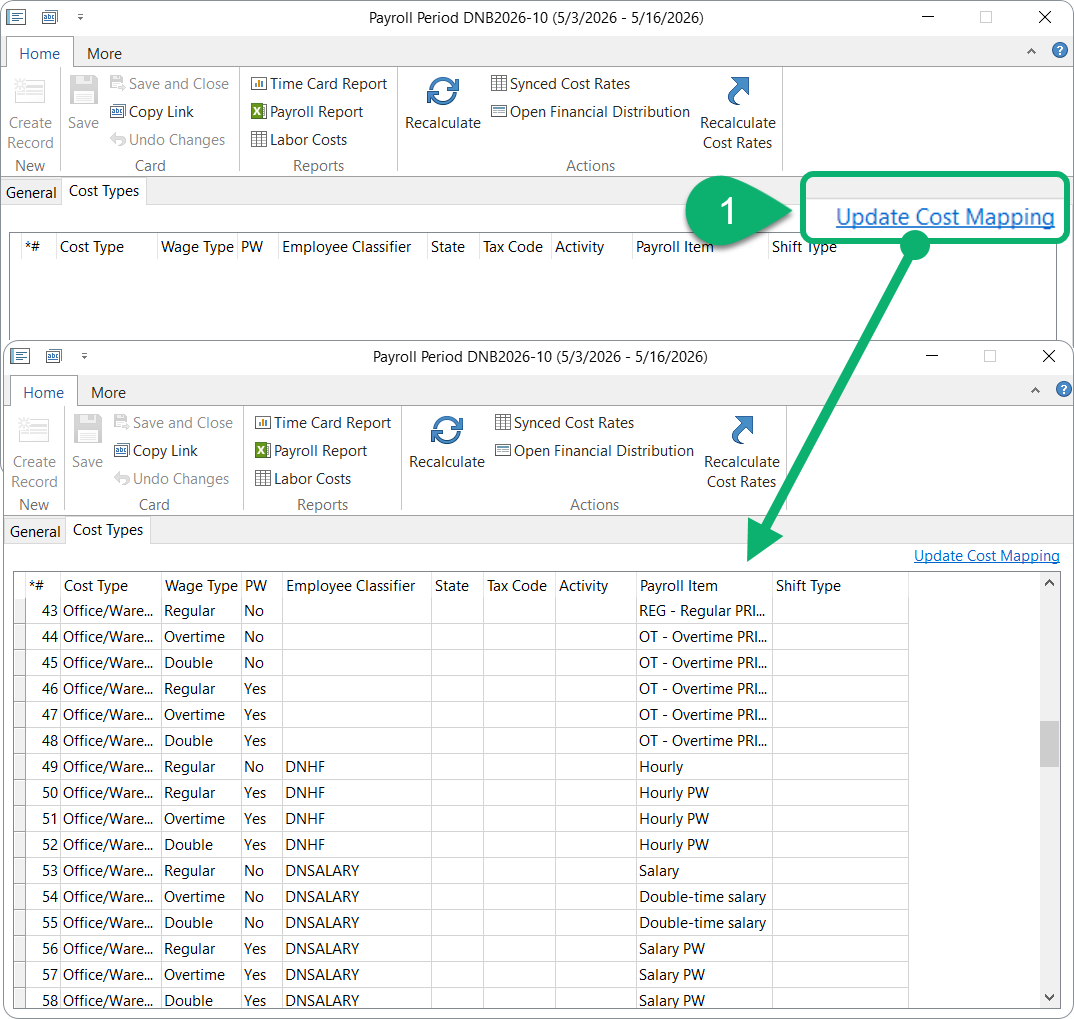Image resolution: width=1074 pixels, height=1019 pixels.
Task: Open quick access dropdown in bottom window
Action: coord(84,356)
